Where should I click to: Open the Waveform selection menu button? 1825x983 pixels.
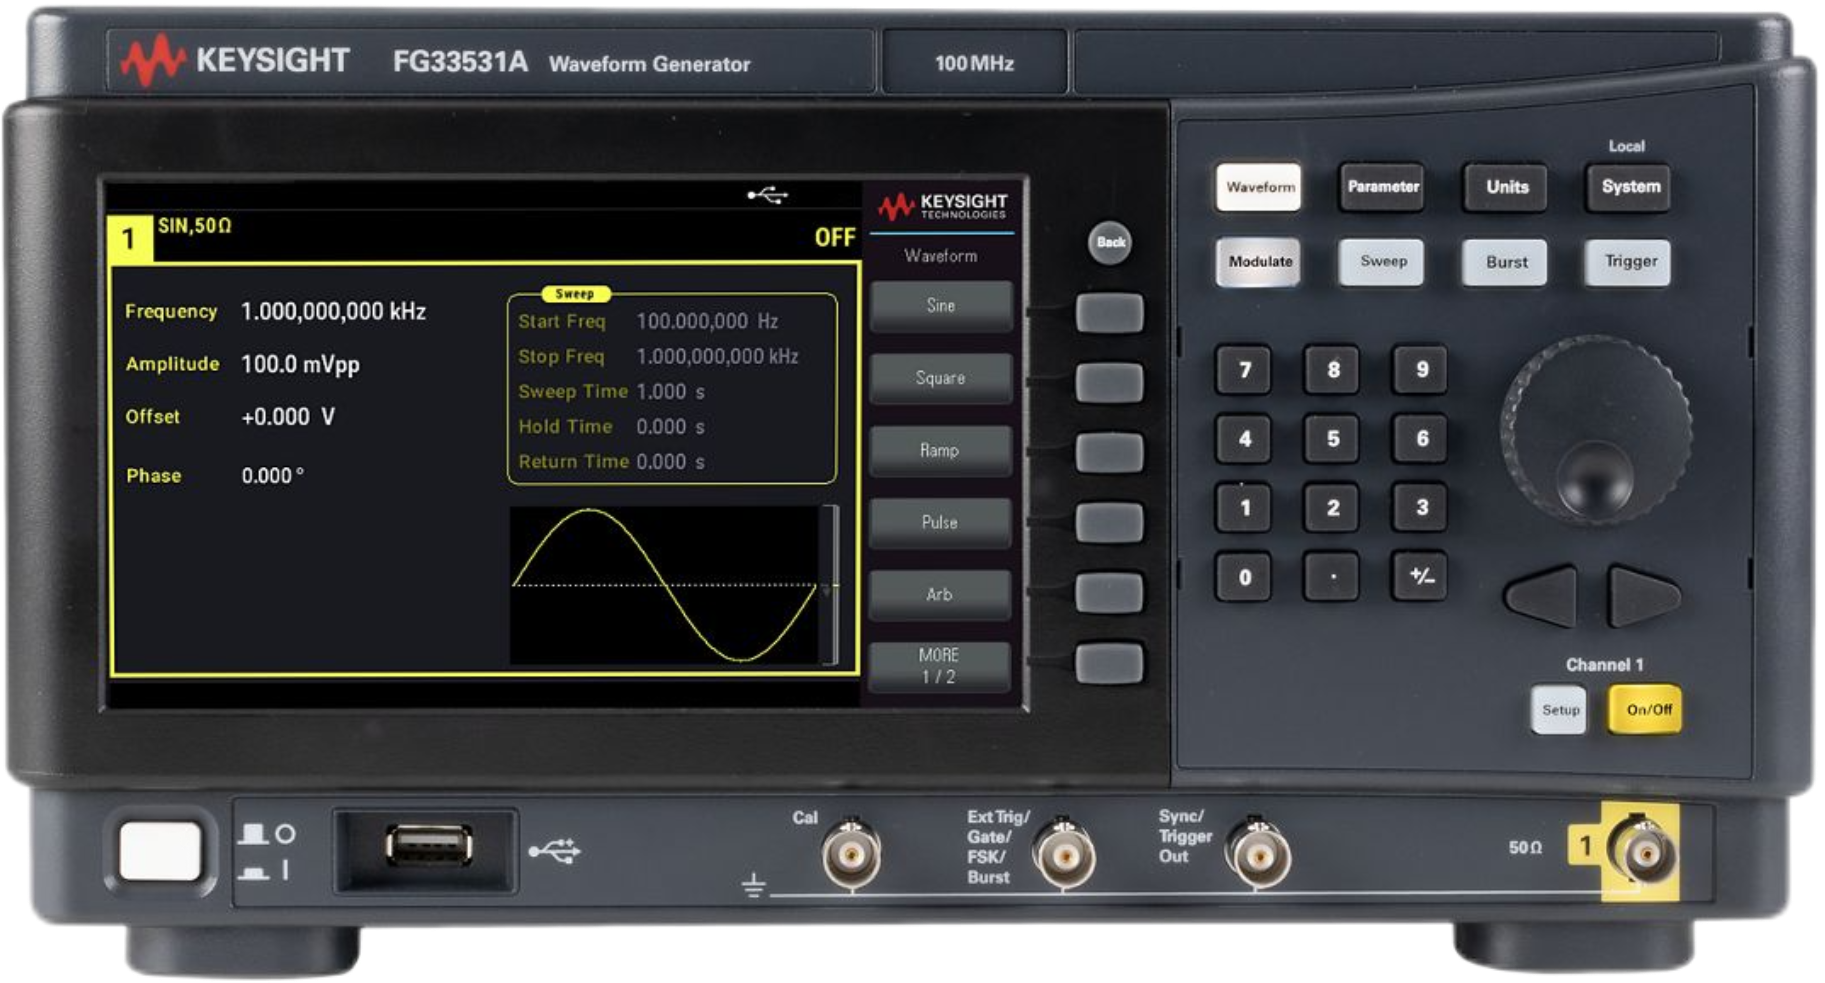click(1259, 187)
